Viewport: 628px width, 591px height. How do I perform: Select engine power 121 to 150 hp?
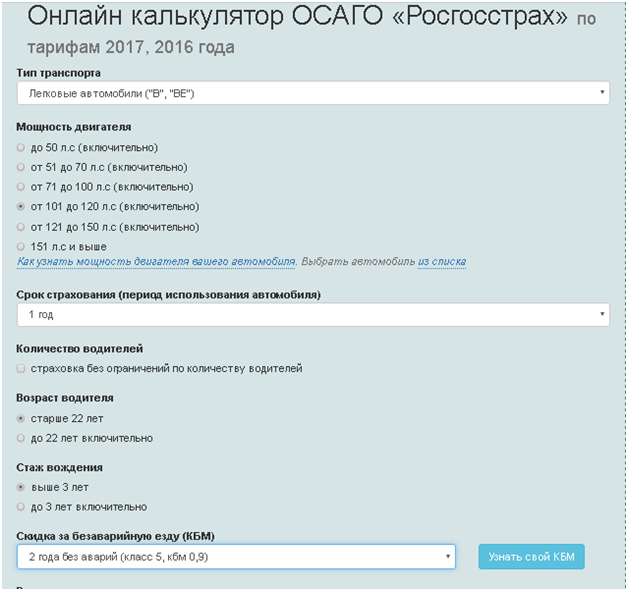(22, 227)
